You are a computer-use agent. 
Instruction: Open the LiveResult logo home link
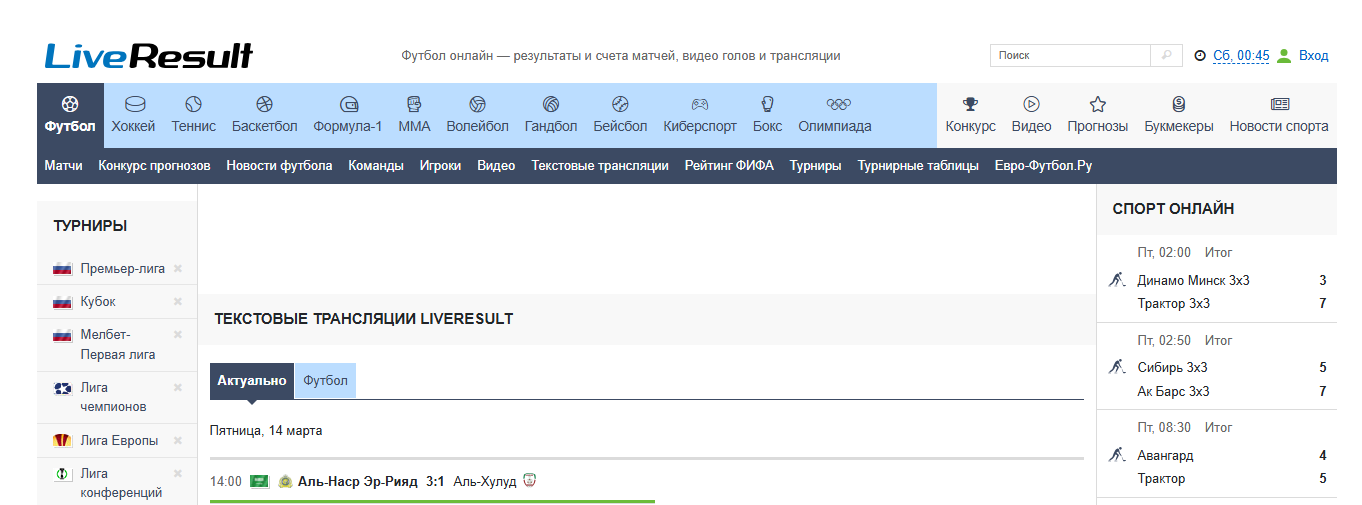(148, 55)
